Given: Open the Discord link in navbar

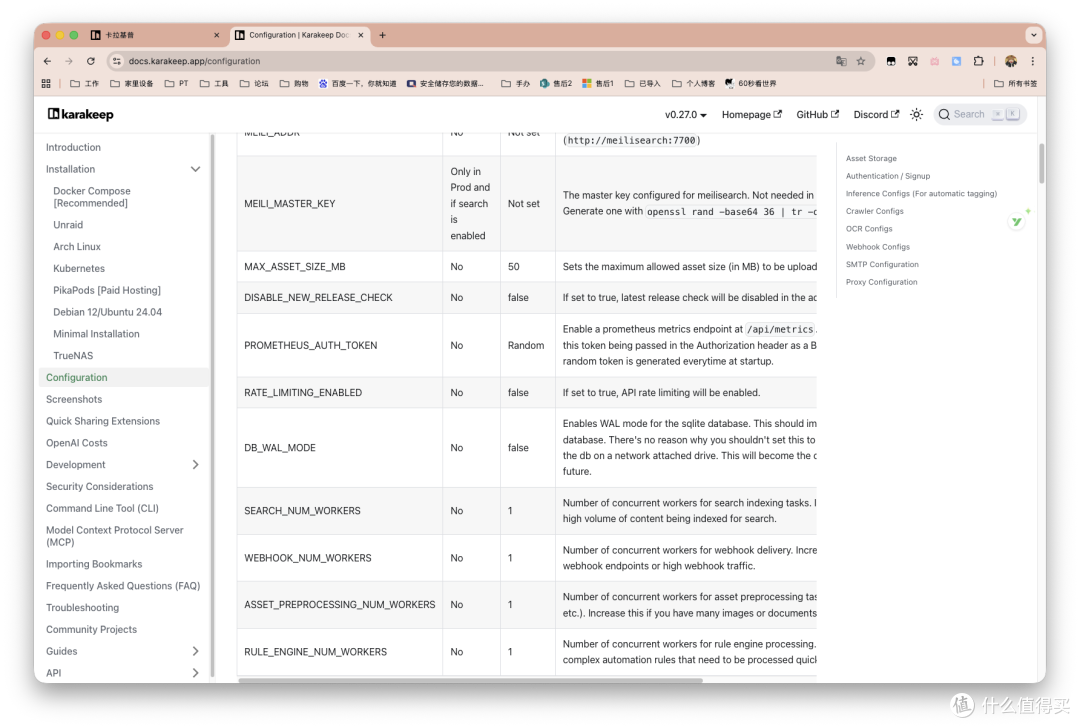Looking at the screenshot, I should [x=876, y=114].
